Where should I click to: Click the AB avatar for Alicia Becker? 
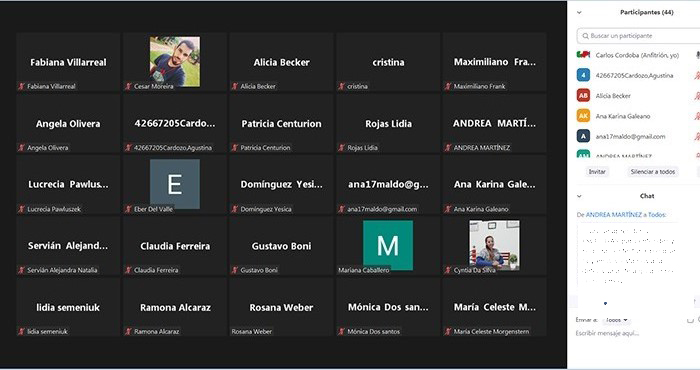pos(583,96)
